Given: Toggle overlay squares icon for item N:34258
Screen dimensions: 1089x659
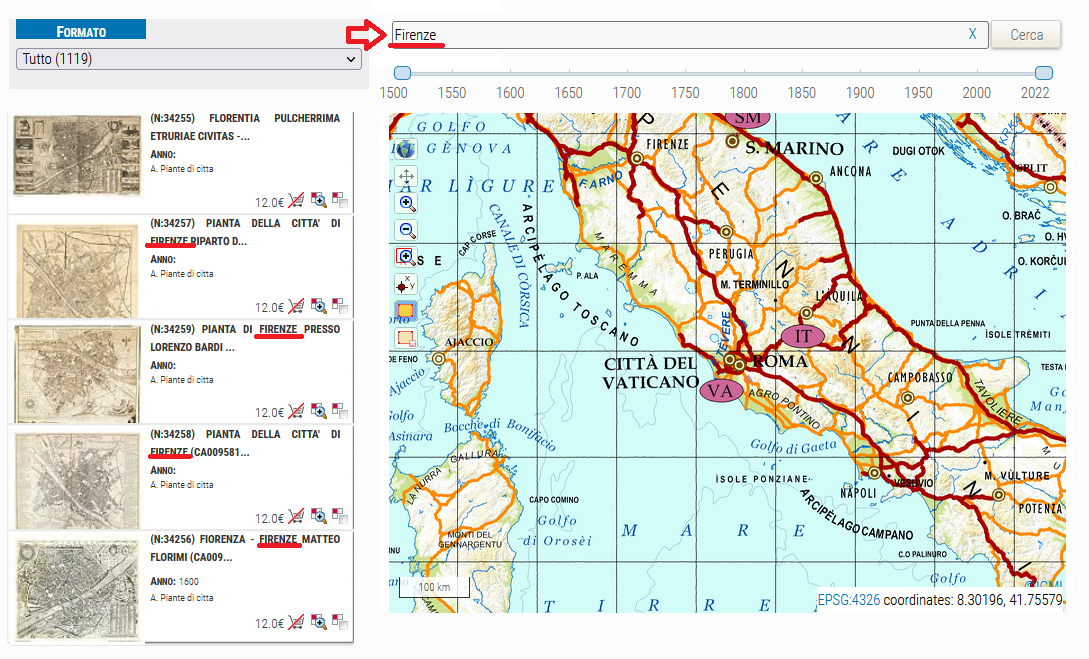Looking at the screenshot, I should (x=340, y=517).
